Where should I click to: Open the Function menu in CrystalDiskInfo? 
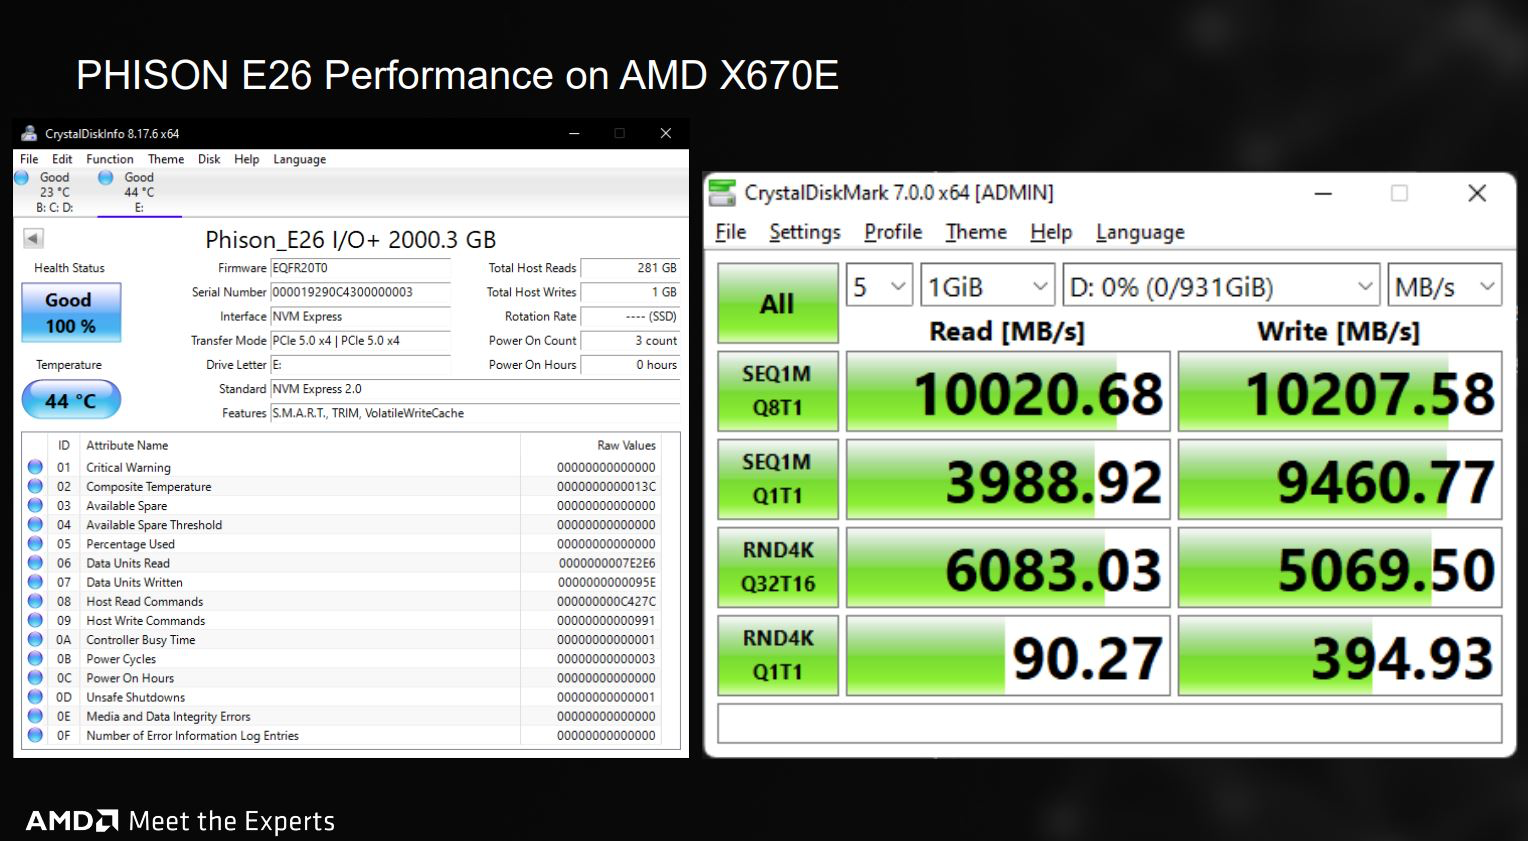click(x=110, y=159)
